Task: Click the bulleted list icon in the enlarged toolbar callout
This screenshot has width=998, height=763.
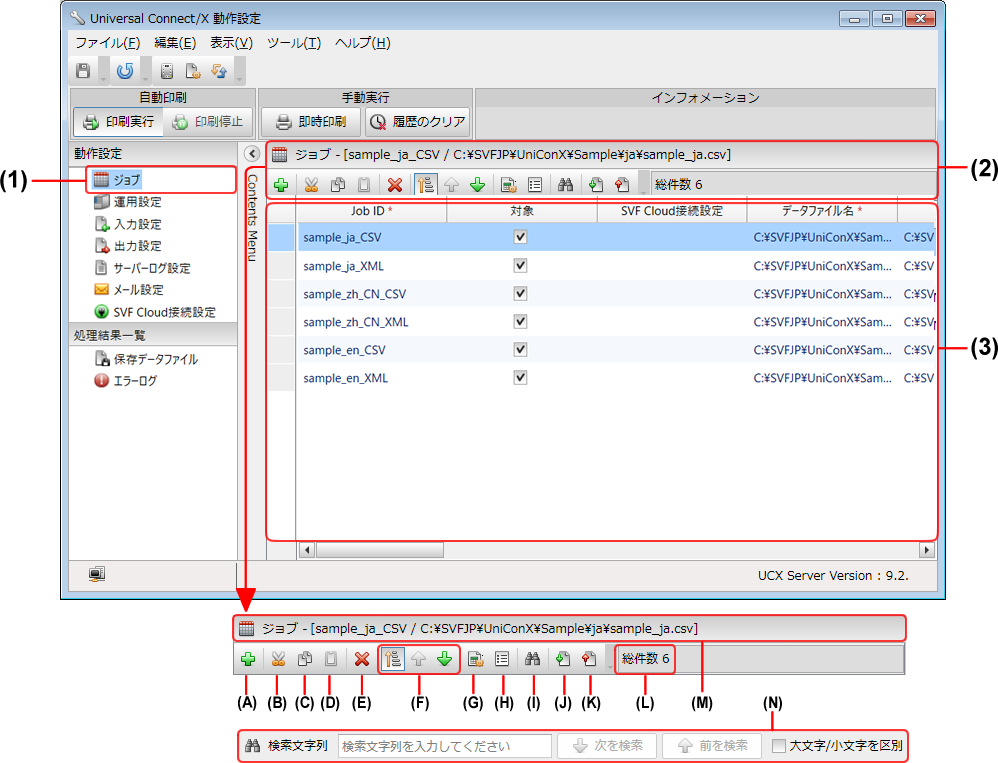Action: [502, 659]
